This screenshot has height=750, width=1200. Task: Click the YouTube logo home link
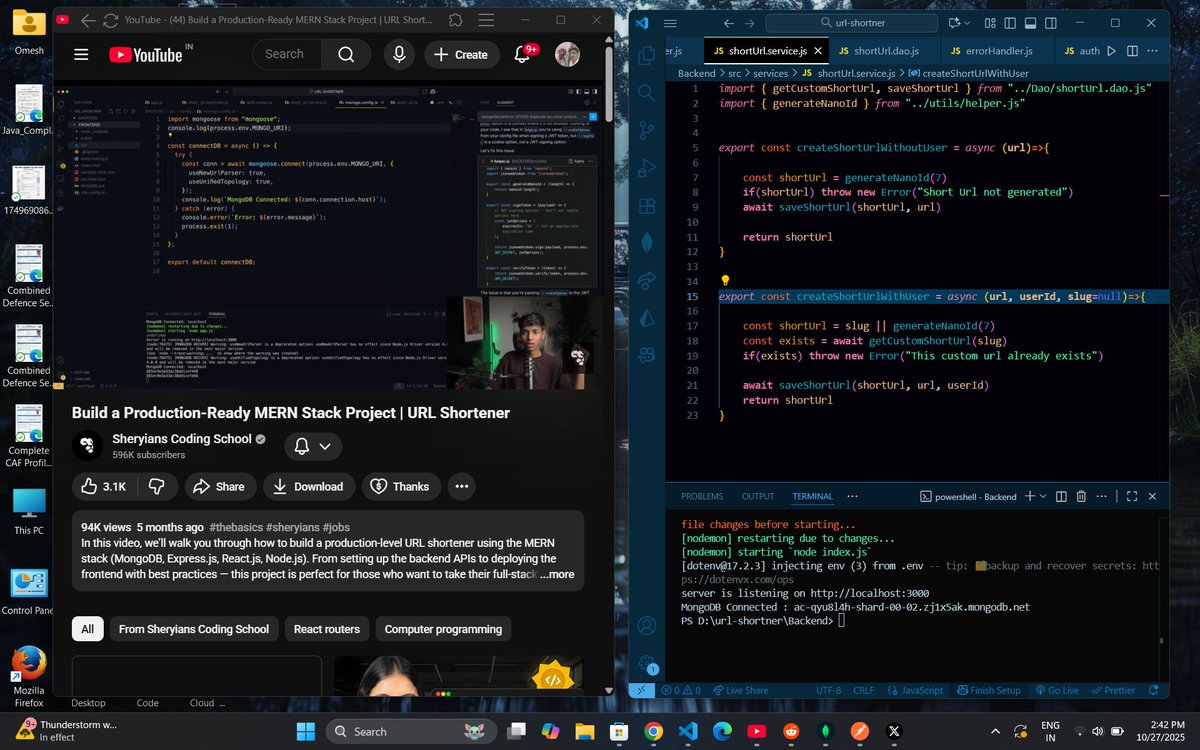pos(146,55)
